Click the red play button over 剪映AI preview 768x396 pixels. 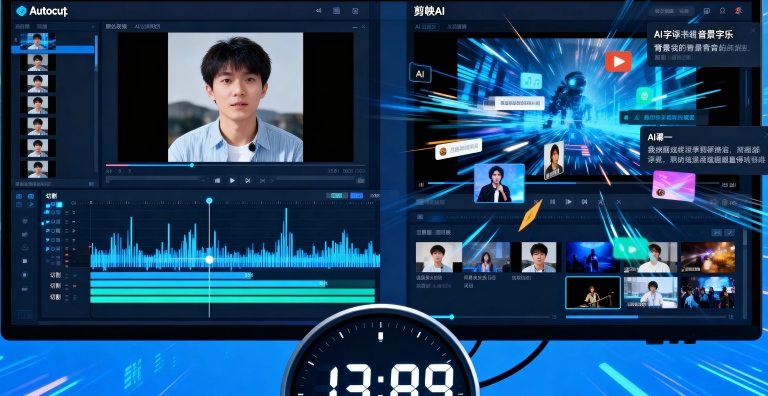[618, 61]
